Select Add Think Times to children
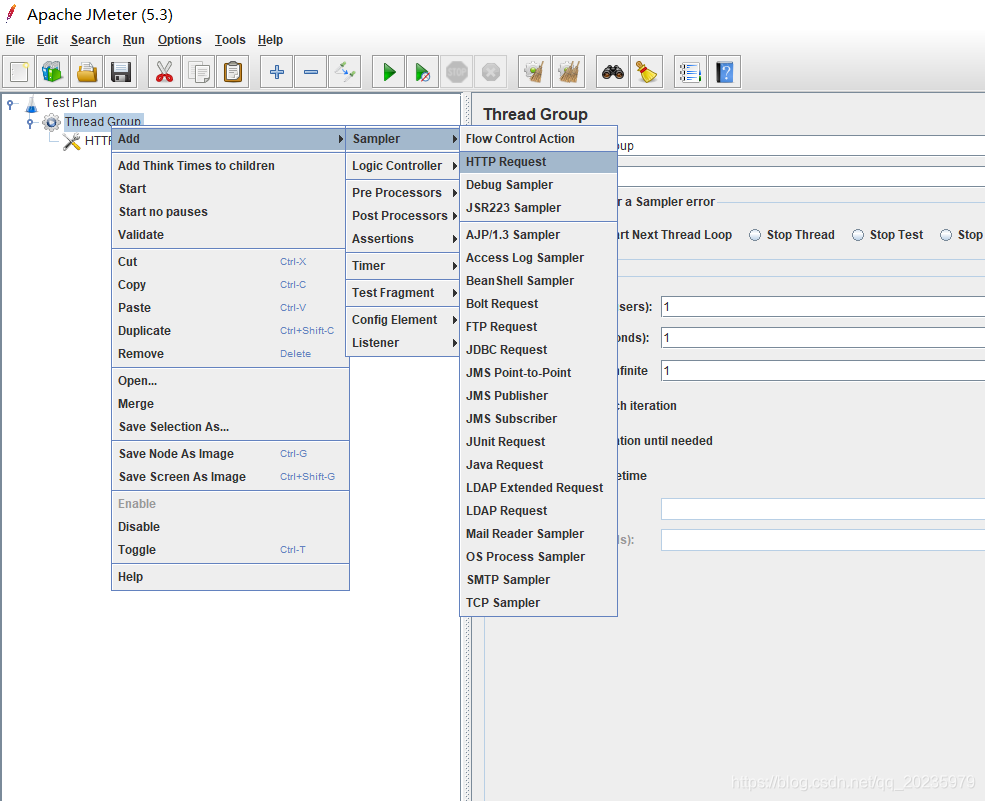 (230, 166)
